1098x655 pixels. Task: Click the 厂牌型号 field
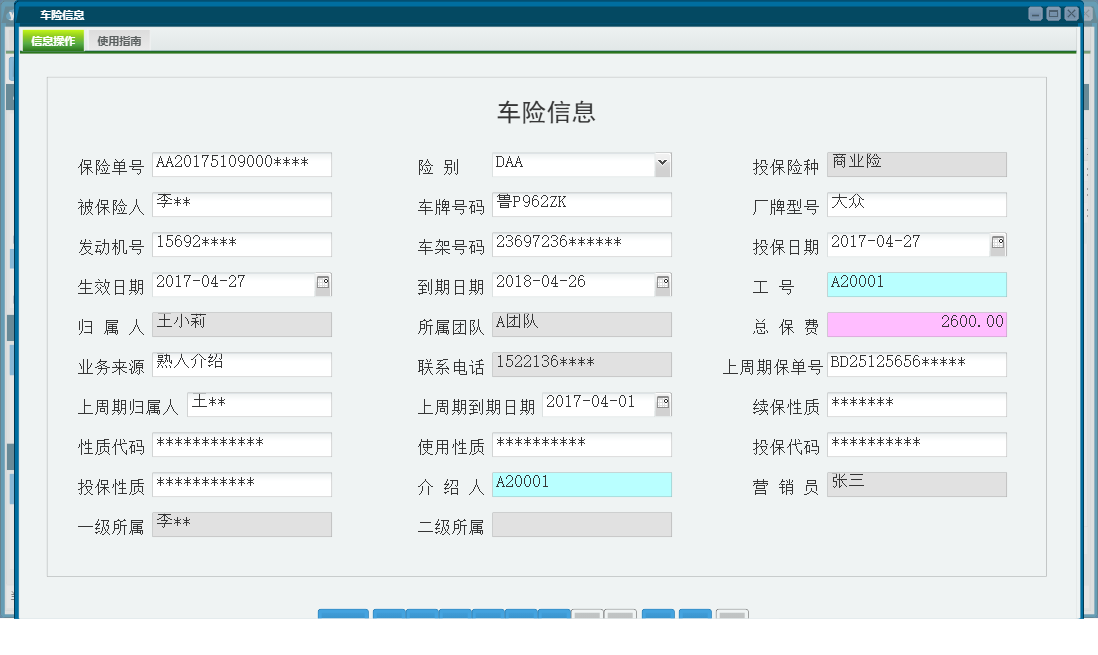pos(917,204)
